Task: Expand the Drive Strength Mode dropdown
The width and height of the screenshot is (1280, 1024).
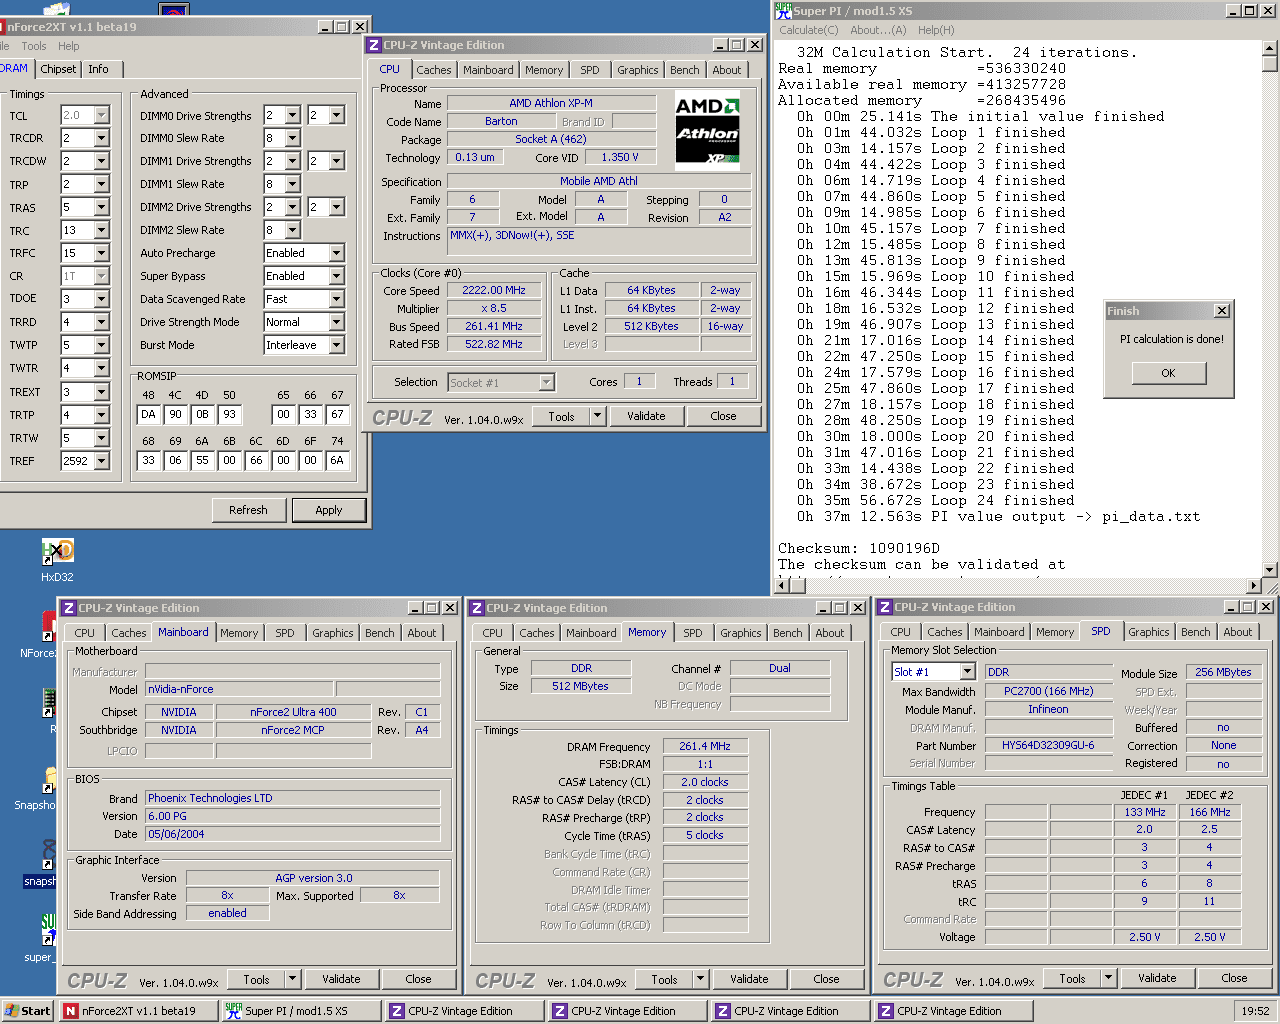Action: (337, 322)
